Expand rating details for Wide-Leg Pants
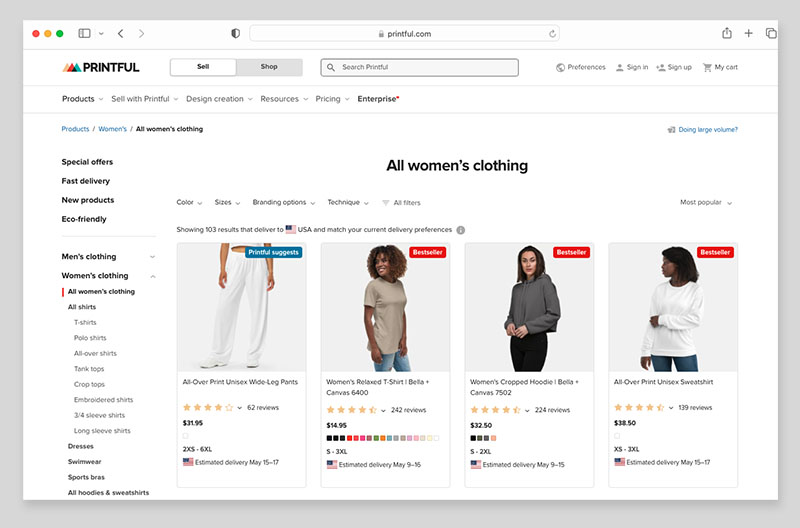 tap(239, 408)
